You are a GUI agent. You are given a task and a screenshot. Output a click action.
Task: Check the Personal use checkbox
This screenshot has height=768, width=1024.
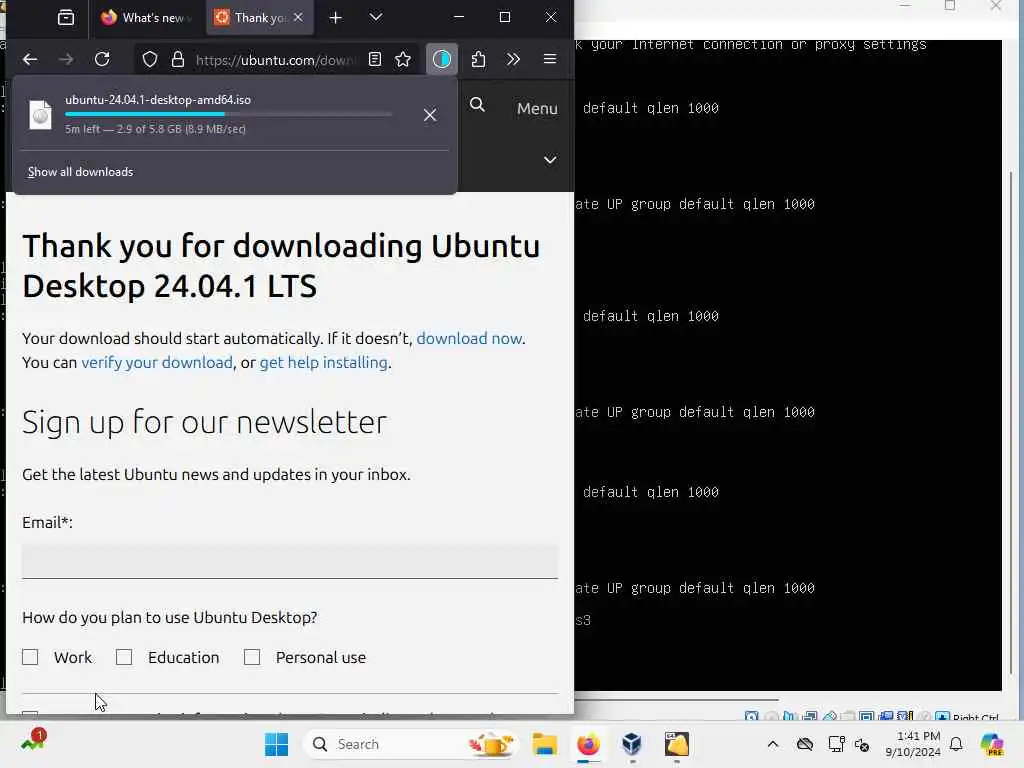click(x=252, y=657)
